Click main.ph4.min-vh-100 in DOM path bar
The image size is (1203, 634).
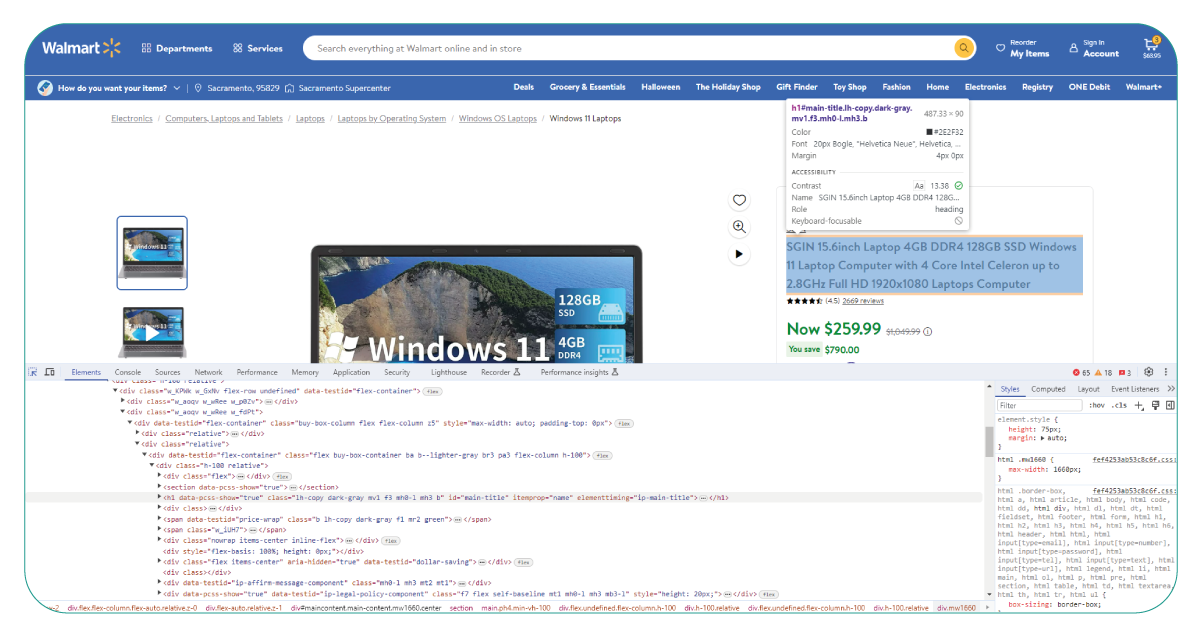pos(516,607)
